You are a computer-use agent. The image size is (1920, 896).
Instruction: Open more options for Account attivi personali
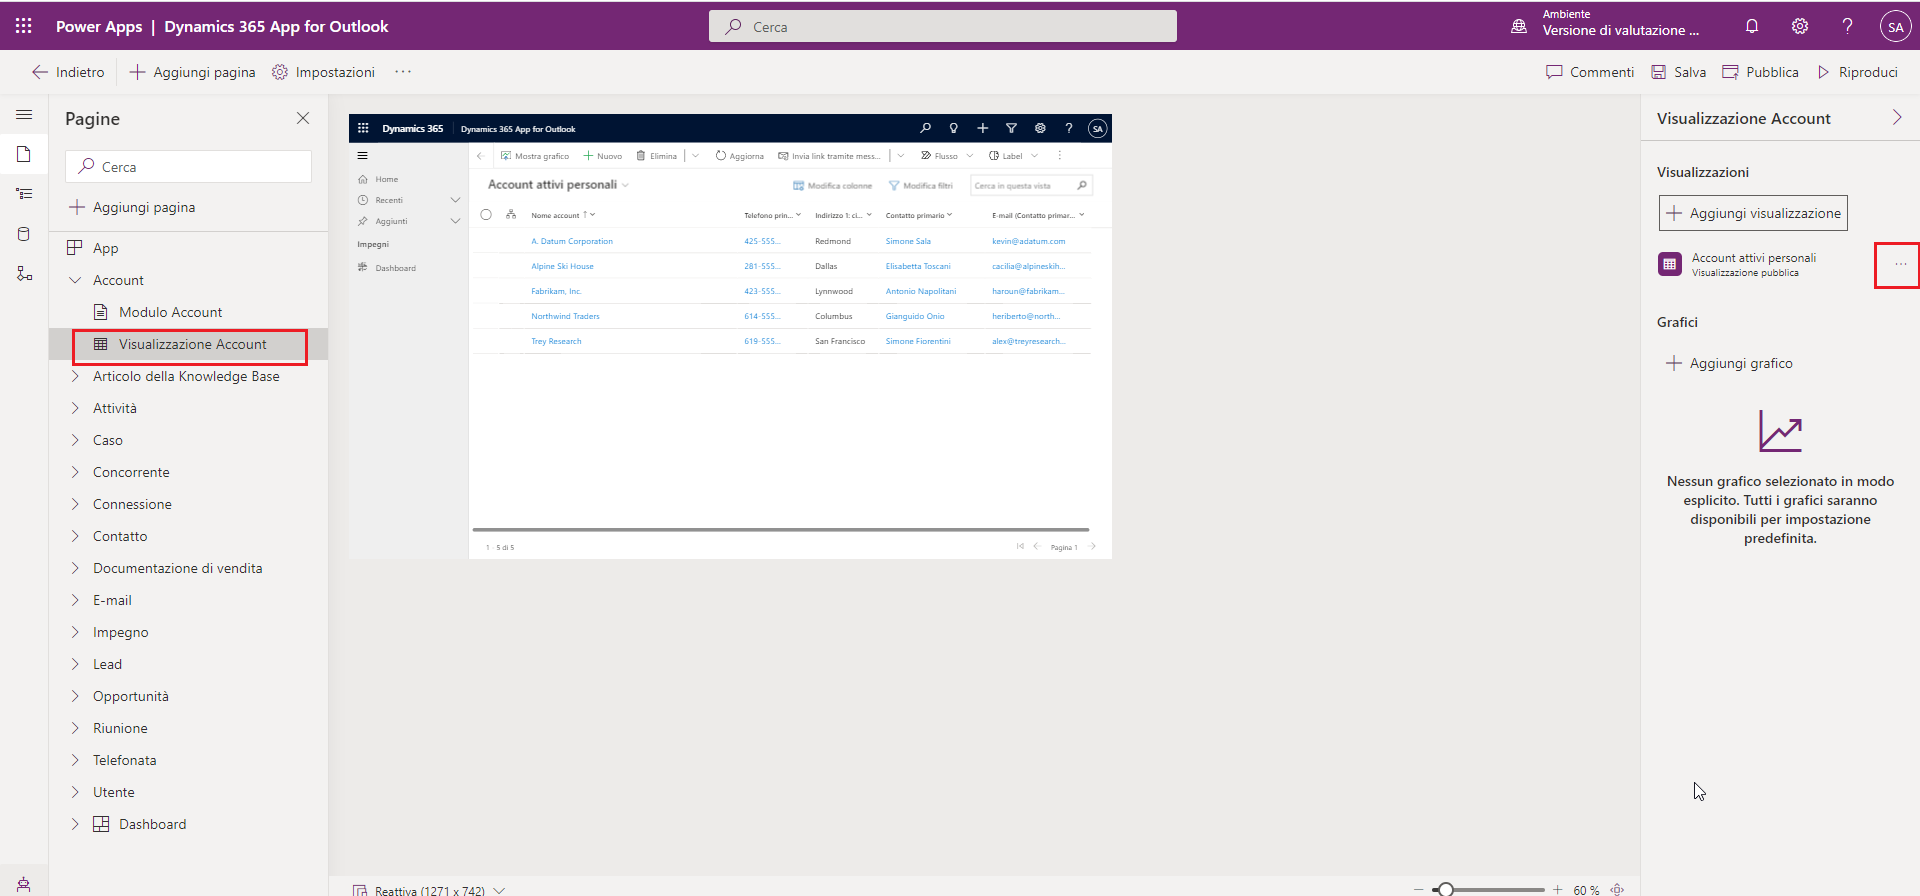(x=1900, y=265)
